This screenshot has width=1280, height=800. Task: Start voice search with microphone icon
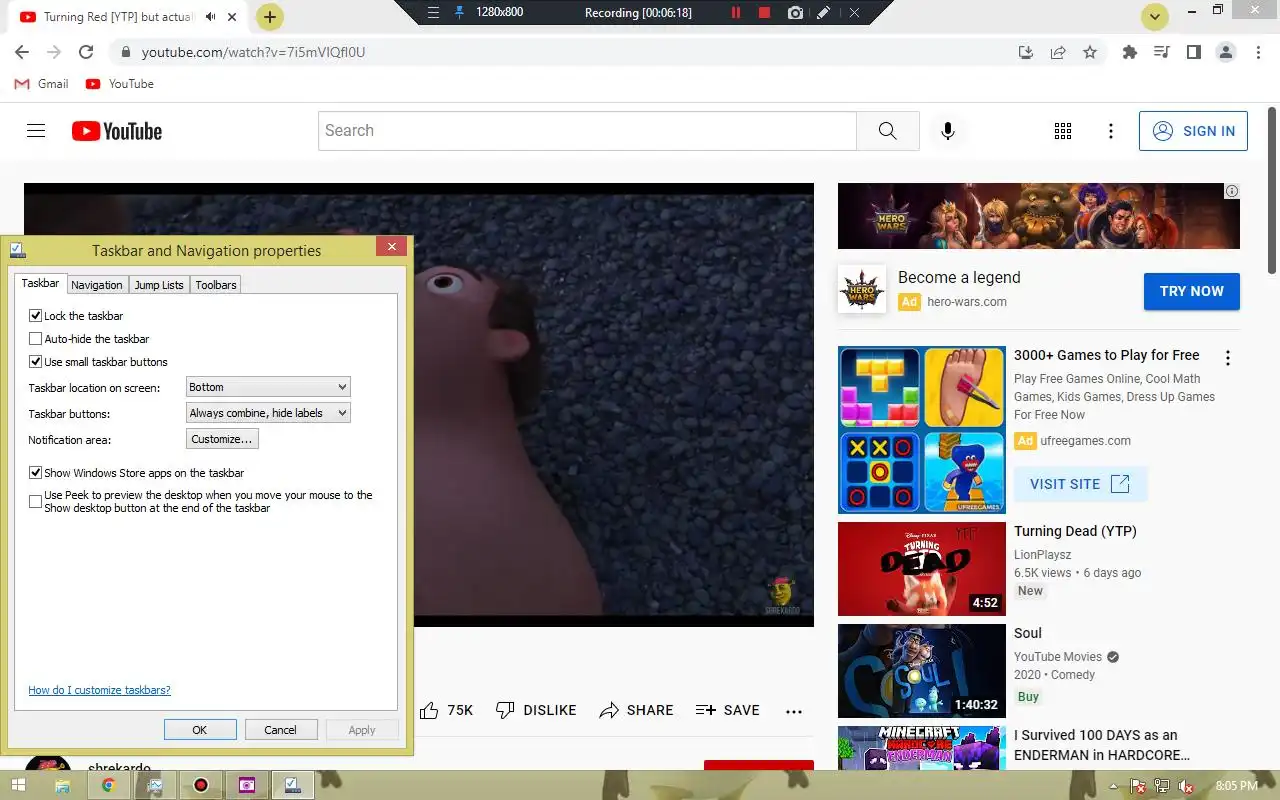948,131
